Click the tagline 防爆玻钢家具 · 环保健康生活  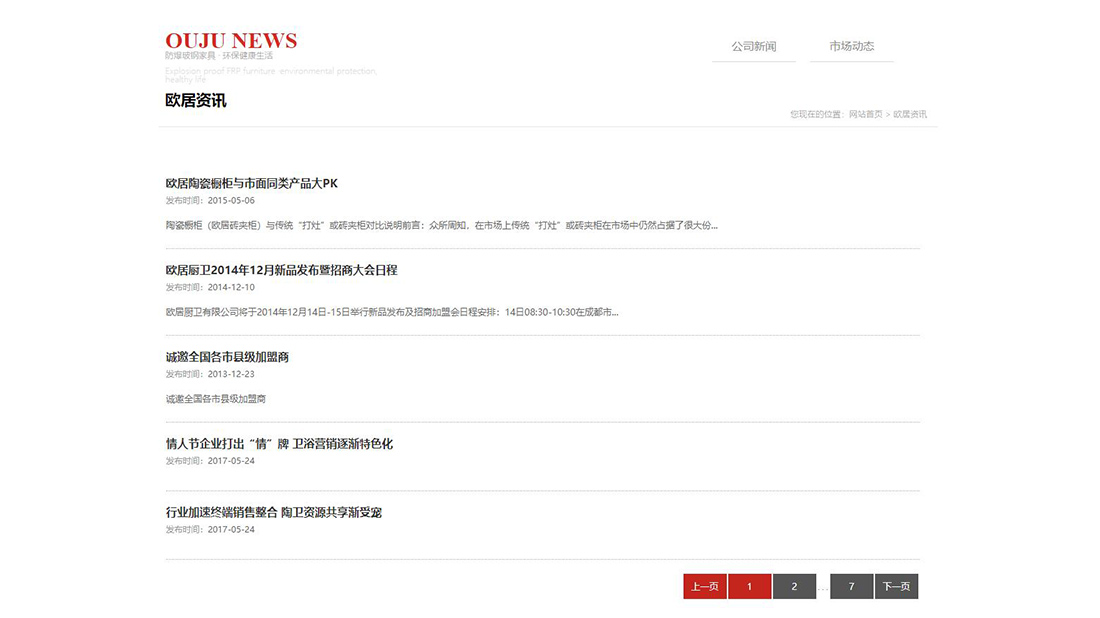[219, 56]
